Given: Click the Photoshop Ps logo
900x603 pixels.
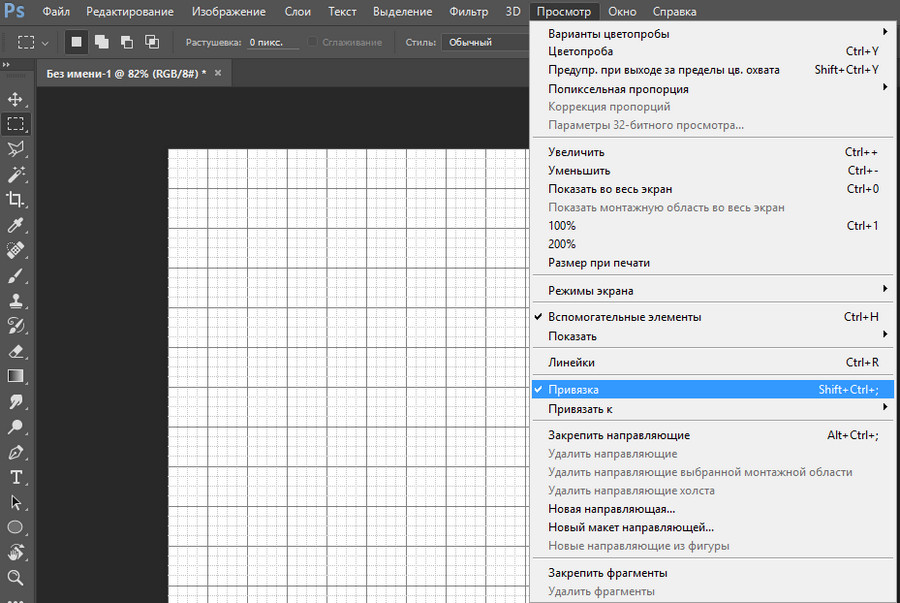Looking at the screenshot, I should coord(14,11).
